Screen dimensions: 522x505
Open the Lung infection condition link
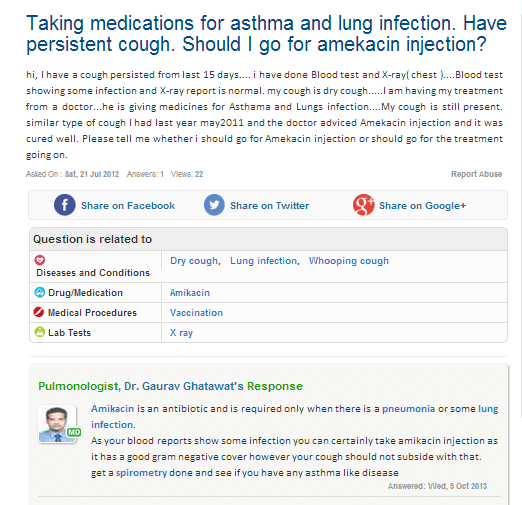click(x=264, y=261)
